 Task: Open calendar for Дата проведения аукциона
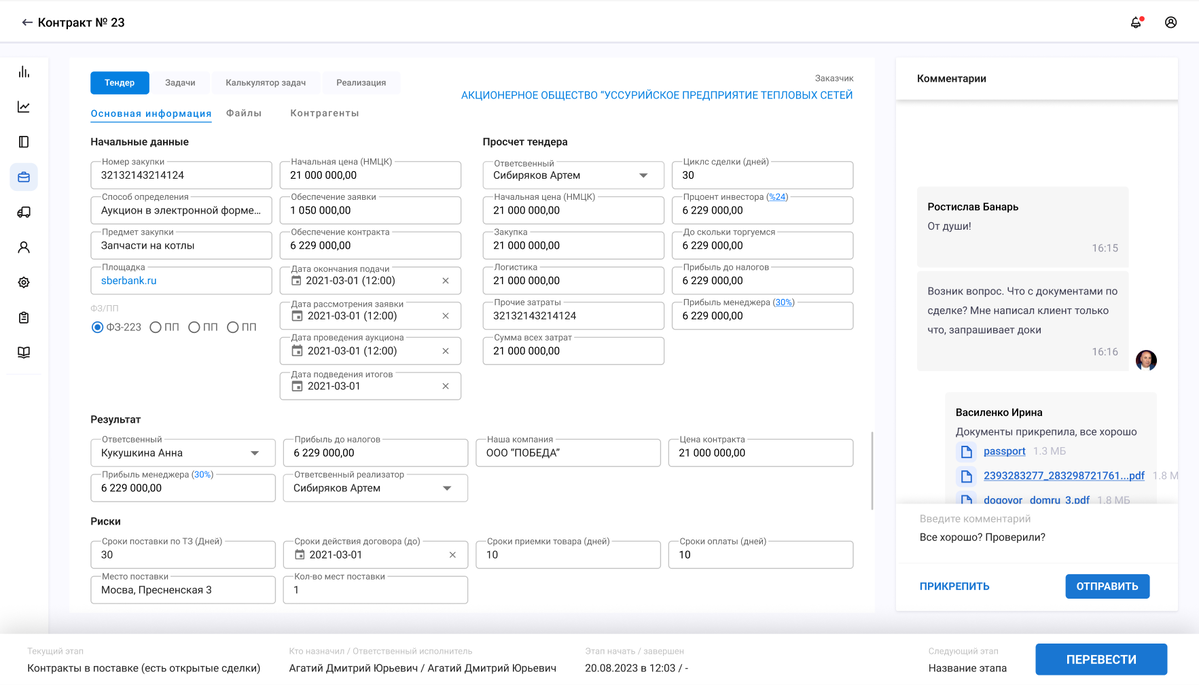pos(297,351)
